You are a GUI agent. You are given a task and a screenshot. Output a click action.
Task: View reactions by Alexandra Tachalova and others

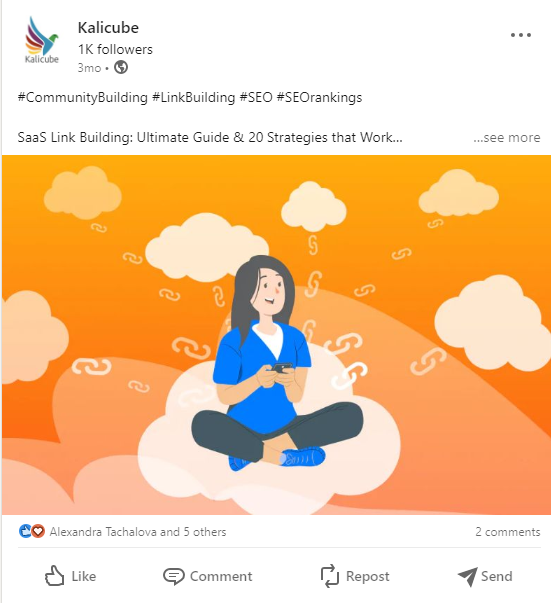(x=138, y=532)
